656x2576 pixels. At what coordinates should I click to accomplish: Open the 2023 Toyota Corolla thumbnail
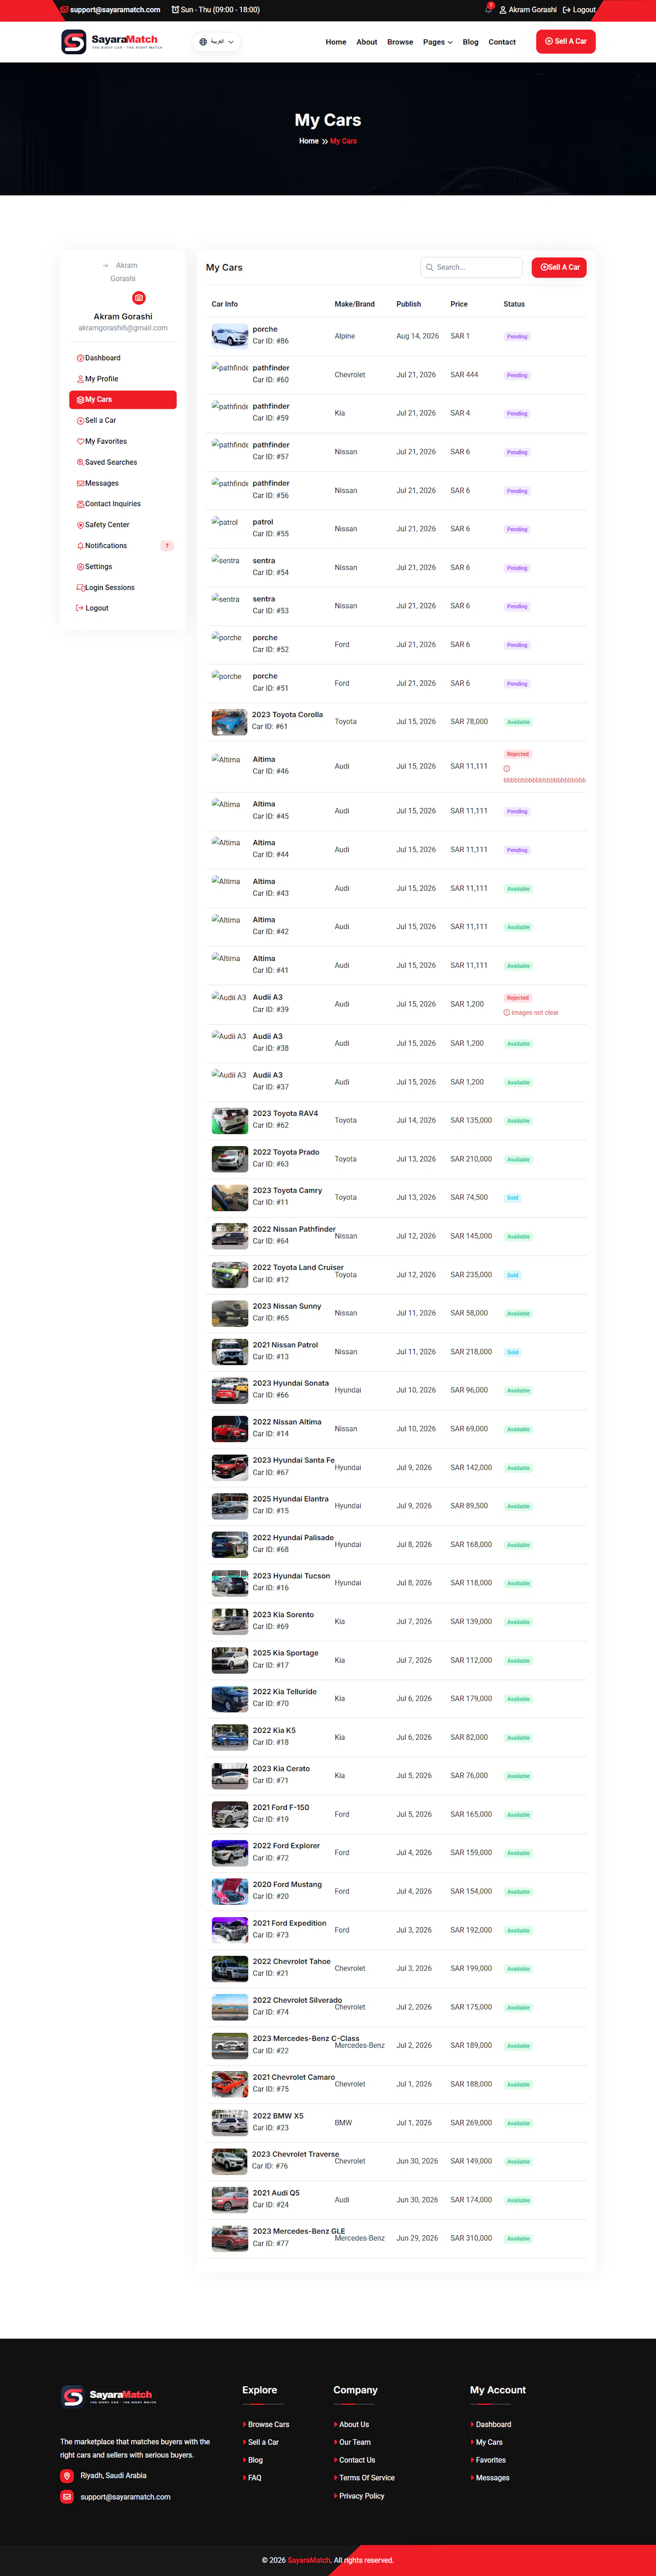(230, 722)
